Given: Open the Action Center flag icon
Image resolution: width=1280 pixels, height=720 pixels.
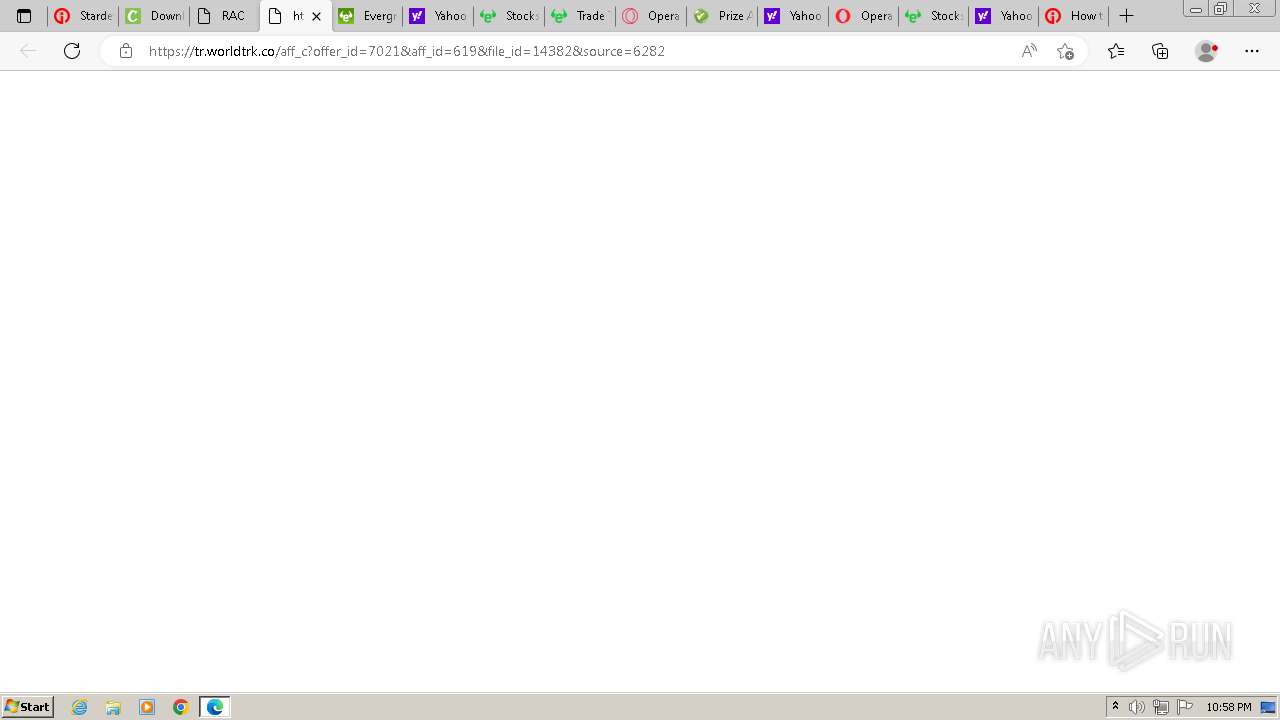Looking at the screenshot, I should point(1184,707).
